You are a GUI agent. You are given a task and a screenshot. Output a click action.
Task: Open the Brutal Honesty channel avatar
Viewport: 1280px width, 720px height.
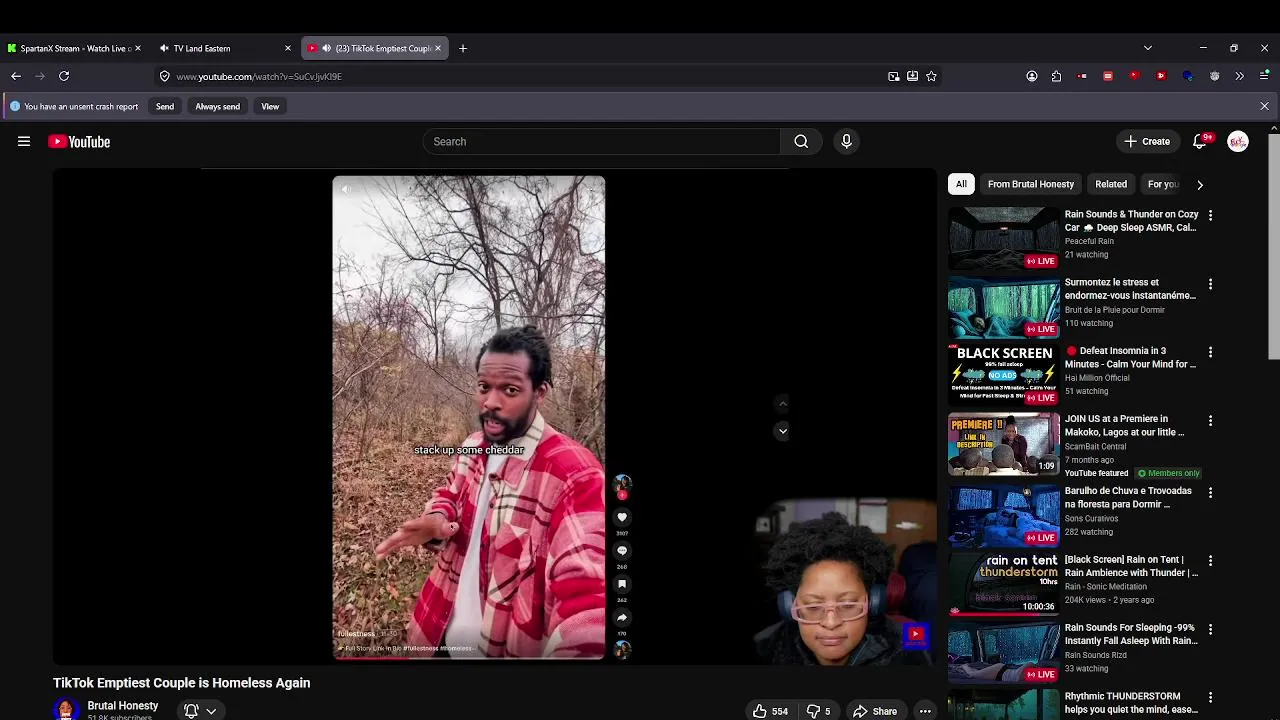point(66,710)
